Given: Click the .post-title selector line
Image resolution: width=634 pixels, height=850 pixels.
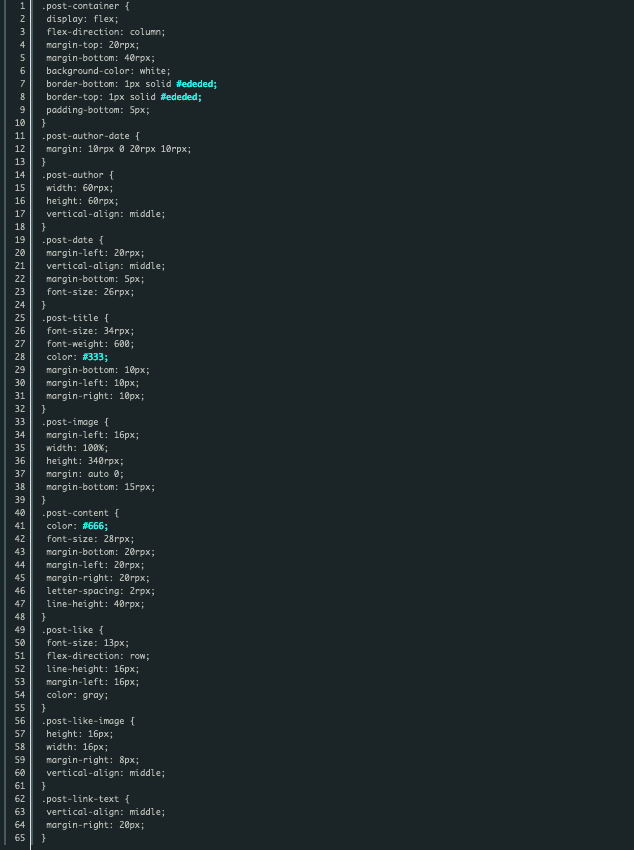Looking at the screenshot, I should coord(75,318).
